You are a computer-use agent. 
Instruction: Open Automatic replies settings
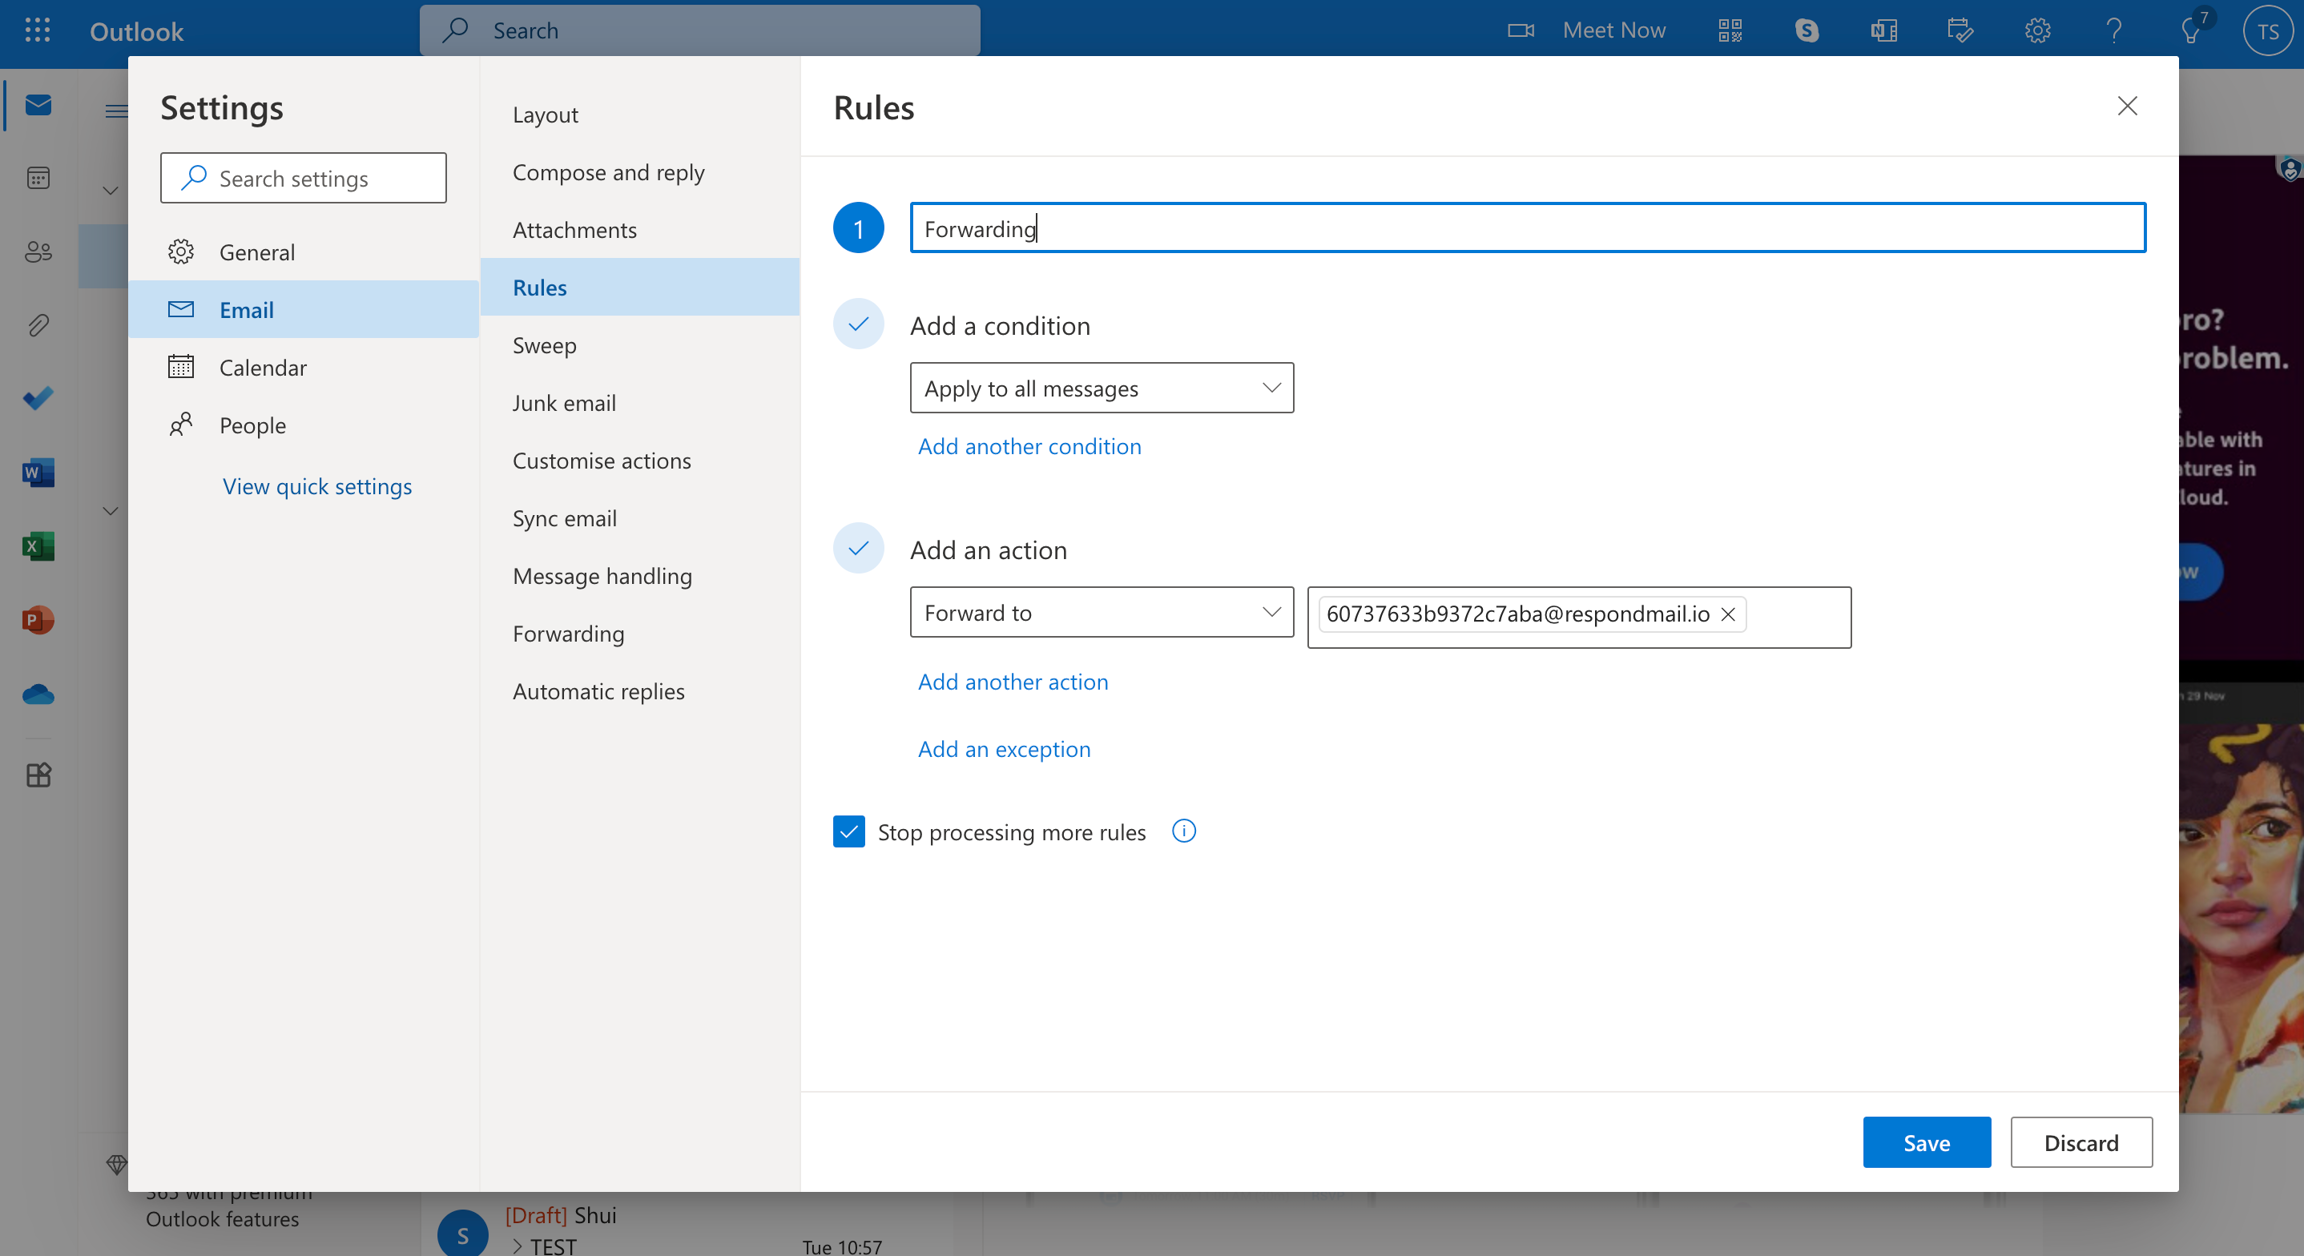(x=598, y=691)
